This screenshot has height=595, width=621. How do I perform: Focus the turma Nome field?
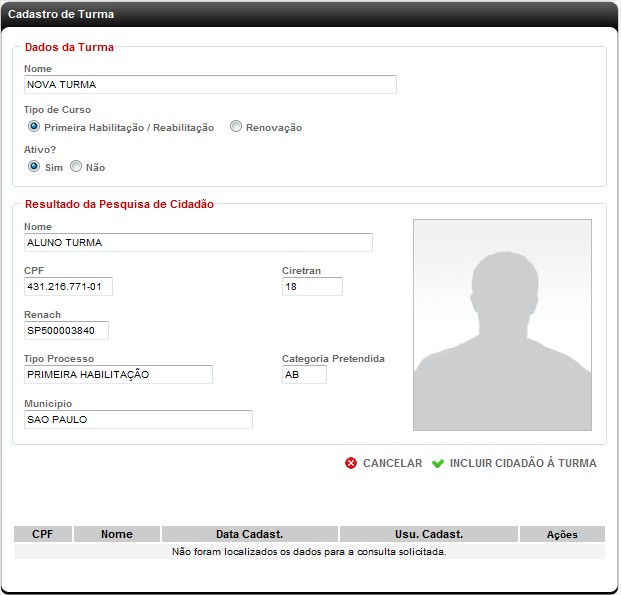point(210,85)
